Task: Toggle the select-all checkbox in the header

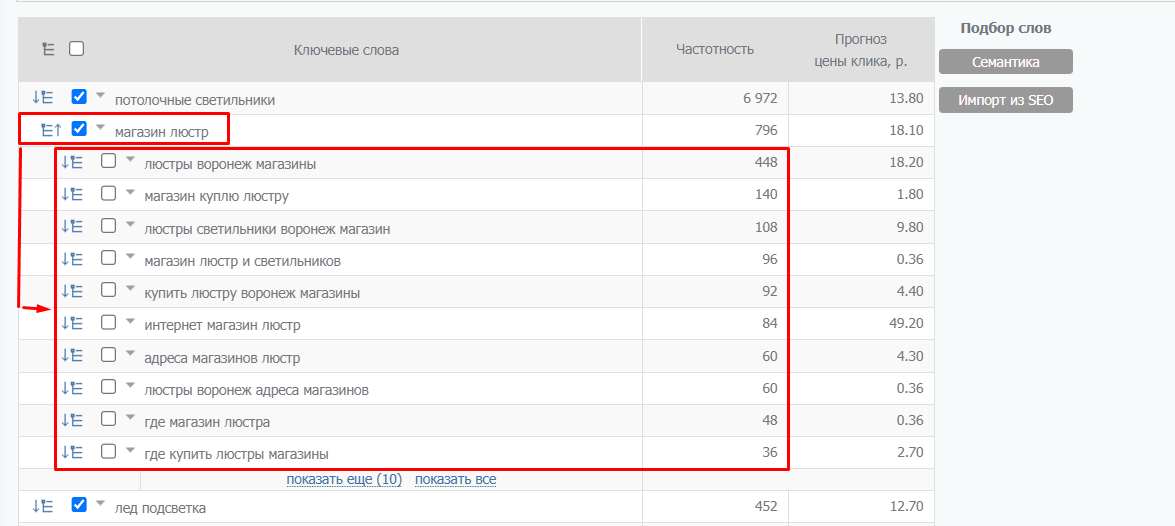Action: 76,49
